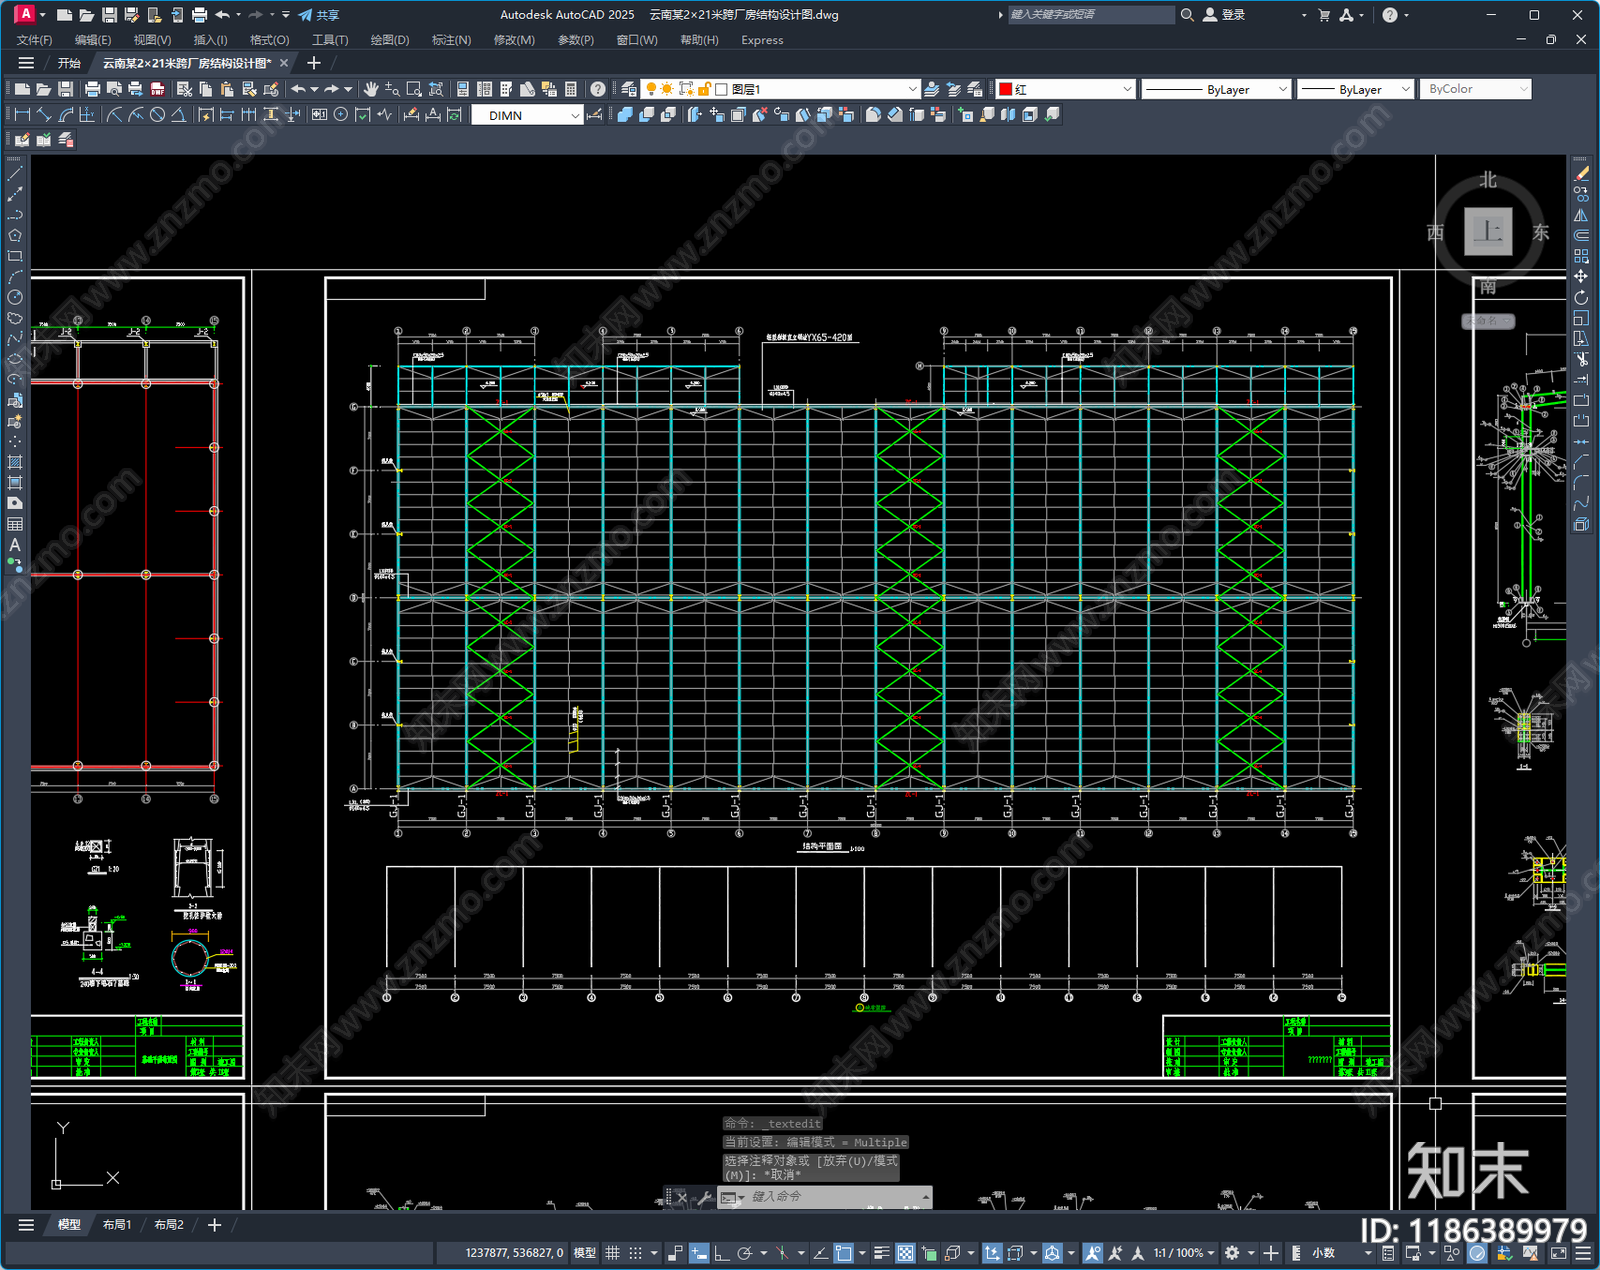This screenshot has width=1600, height=1270.
Task: Open the 文件(F) menu
Action: tap(34, 40)
